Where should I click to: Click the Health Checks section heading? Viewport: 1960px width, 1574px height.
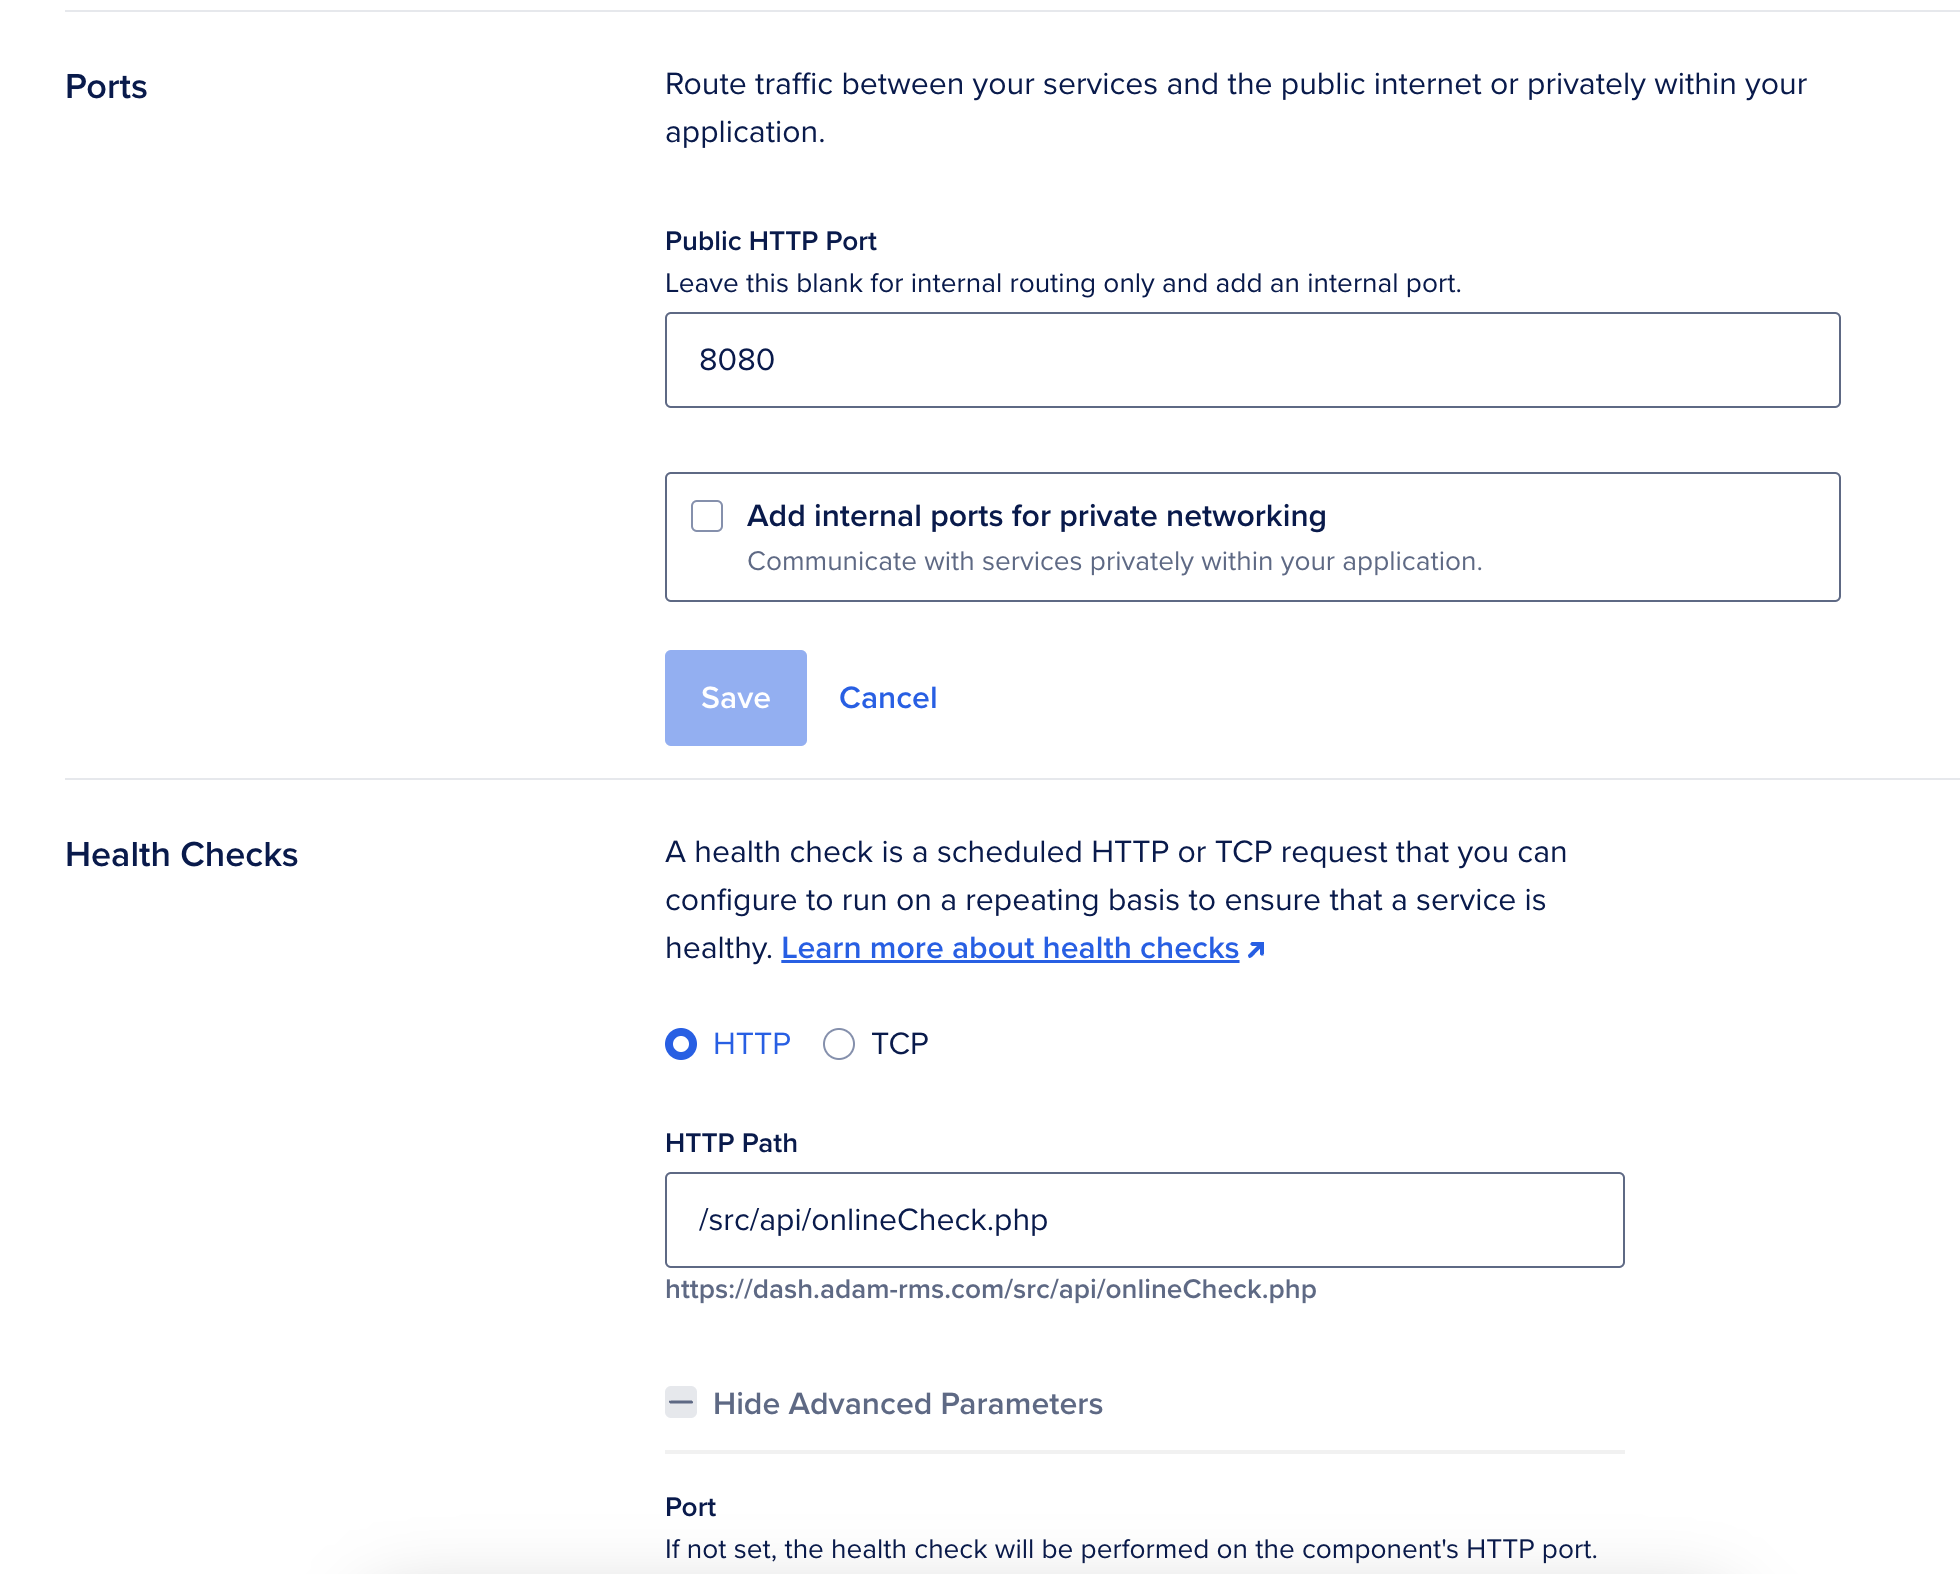click(x=181, y=855)
